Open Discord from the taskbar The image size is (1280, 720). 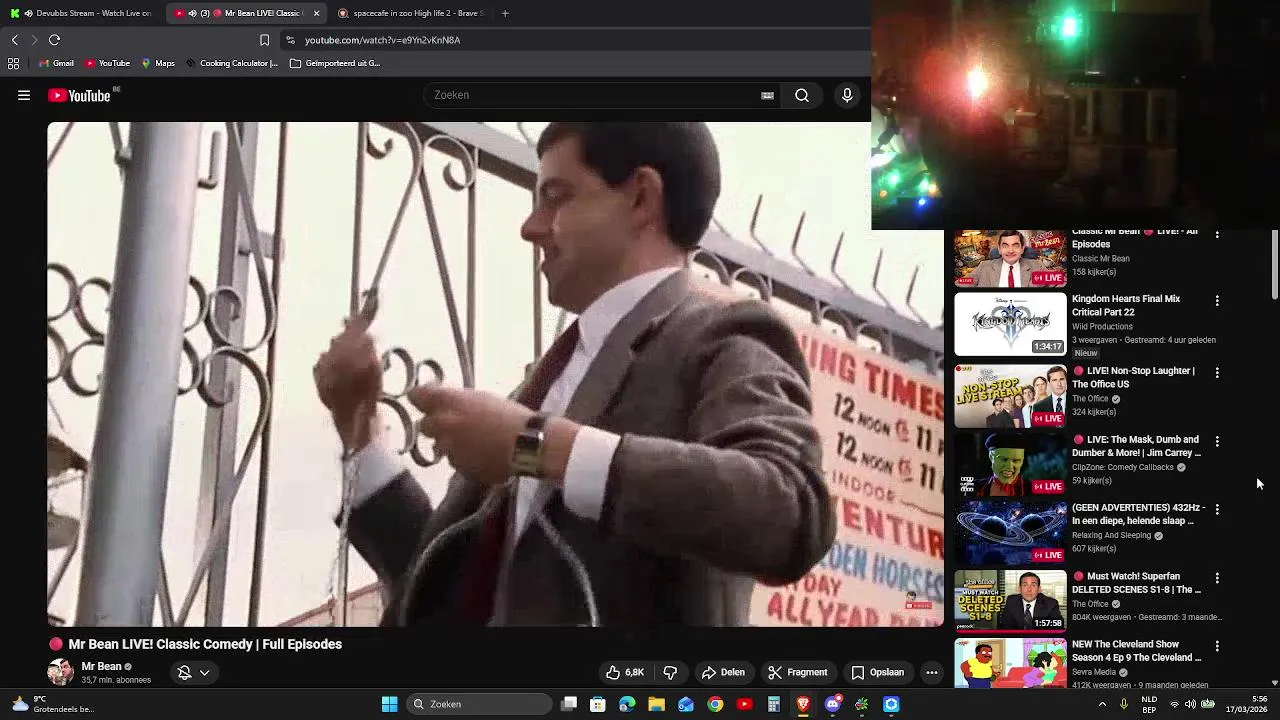click(x=832, y=704)
